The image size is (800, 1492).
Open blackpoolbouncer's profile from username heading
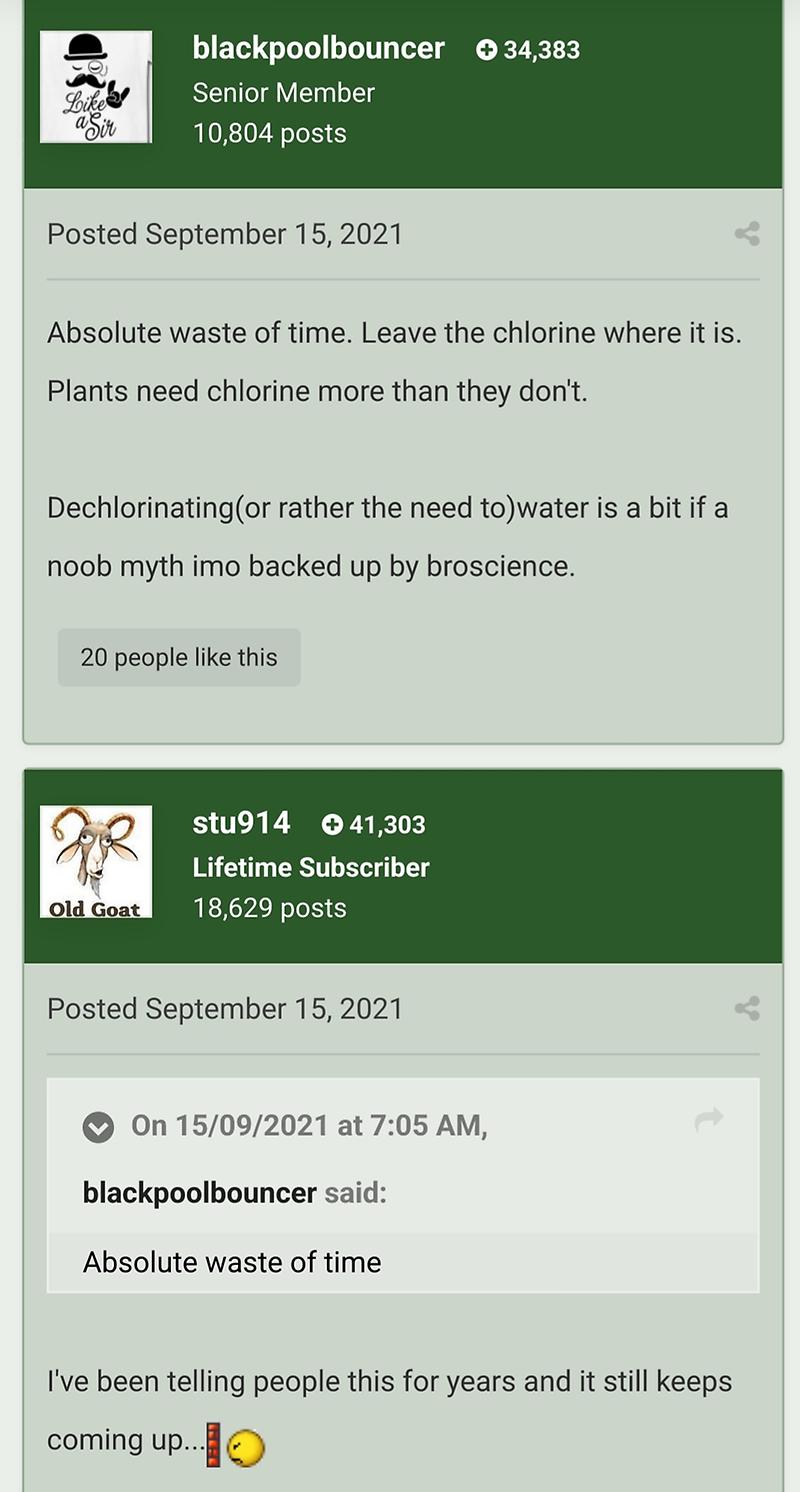pyautogui.click(x=318, y=48)
